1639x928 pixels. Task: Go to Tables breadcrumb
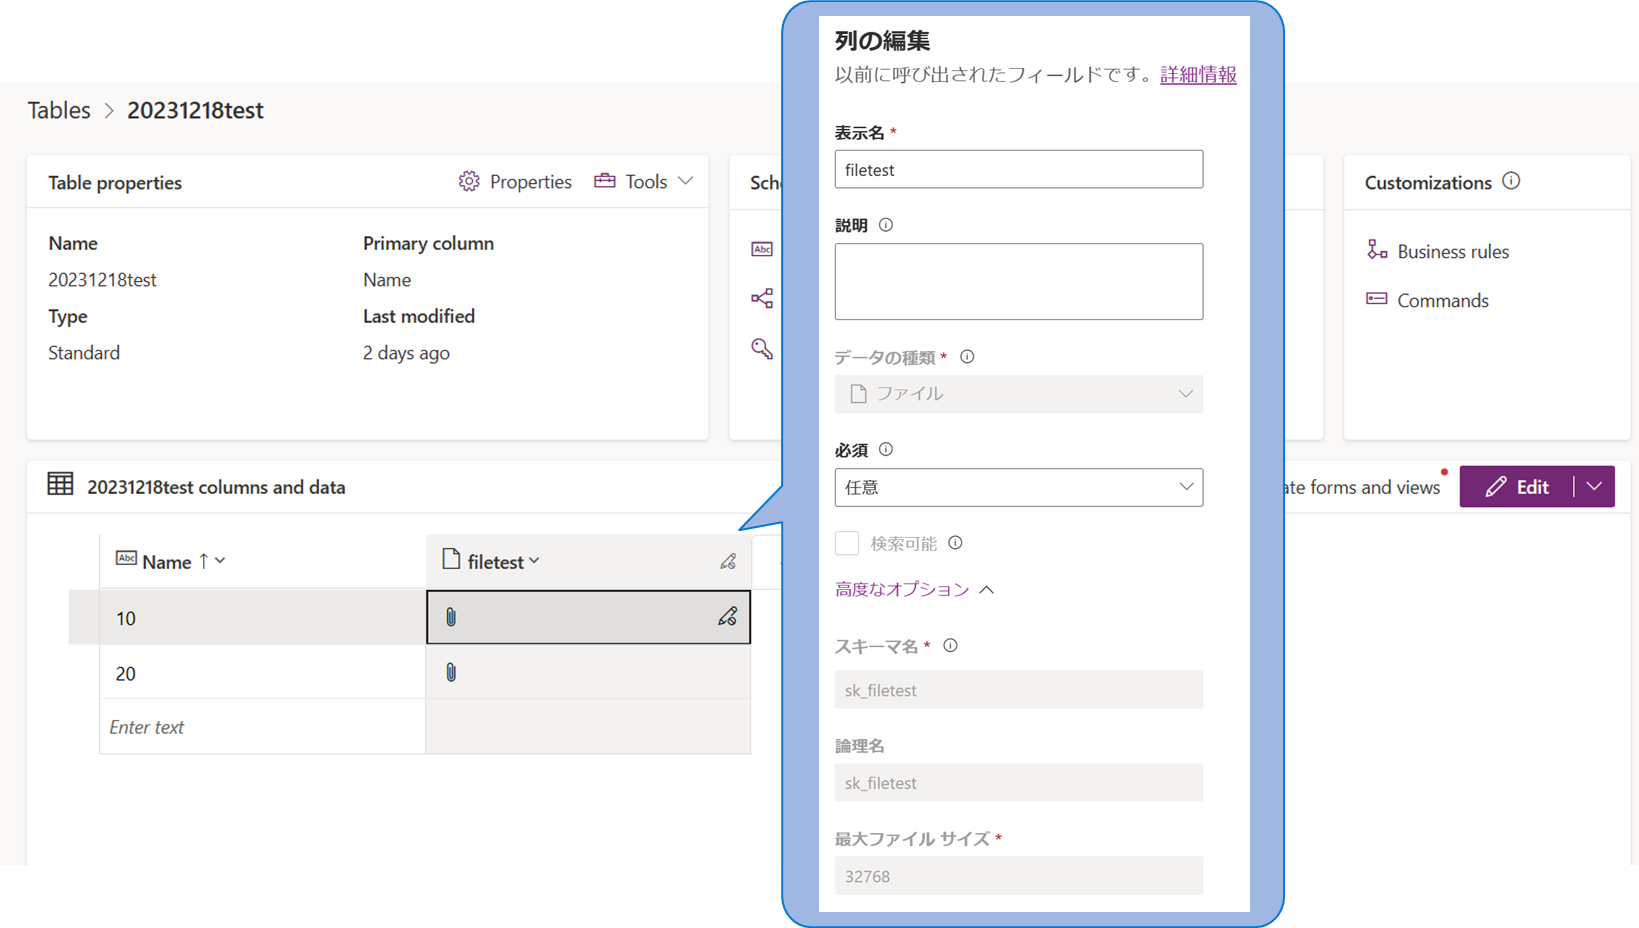pos(59,110)
